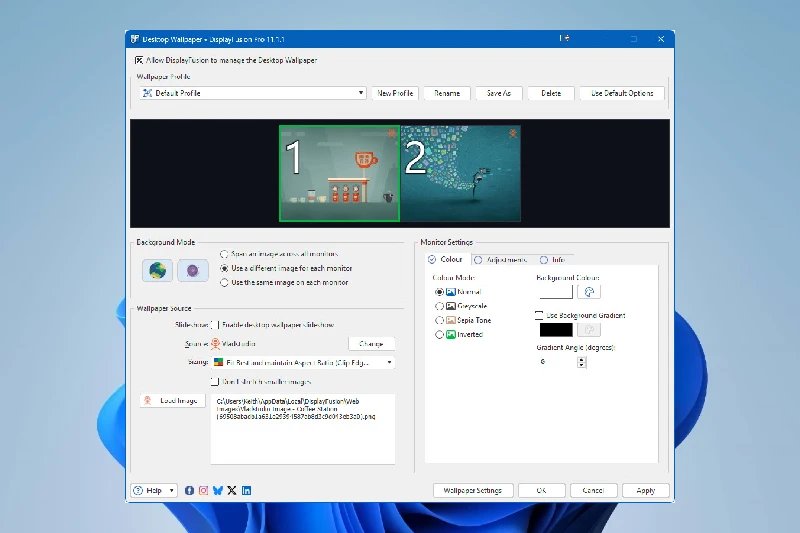800x533 pixels.
Task: Click the Sepia Tone picture icon
Action: (451, 320)
